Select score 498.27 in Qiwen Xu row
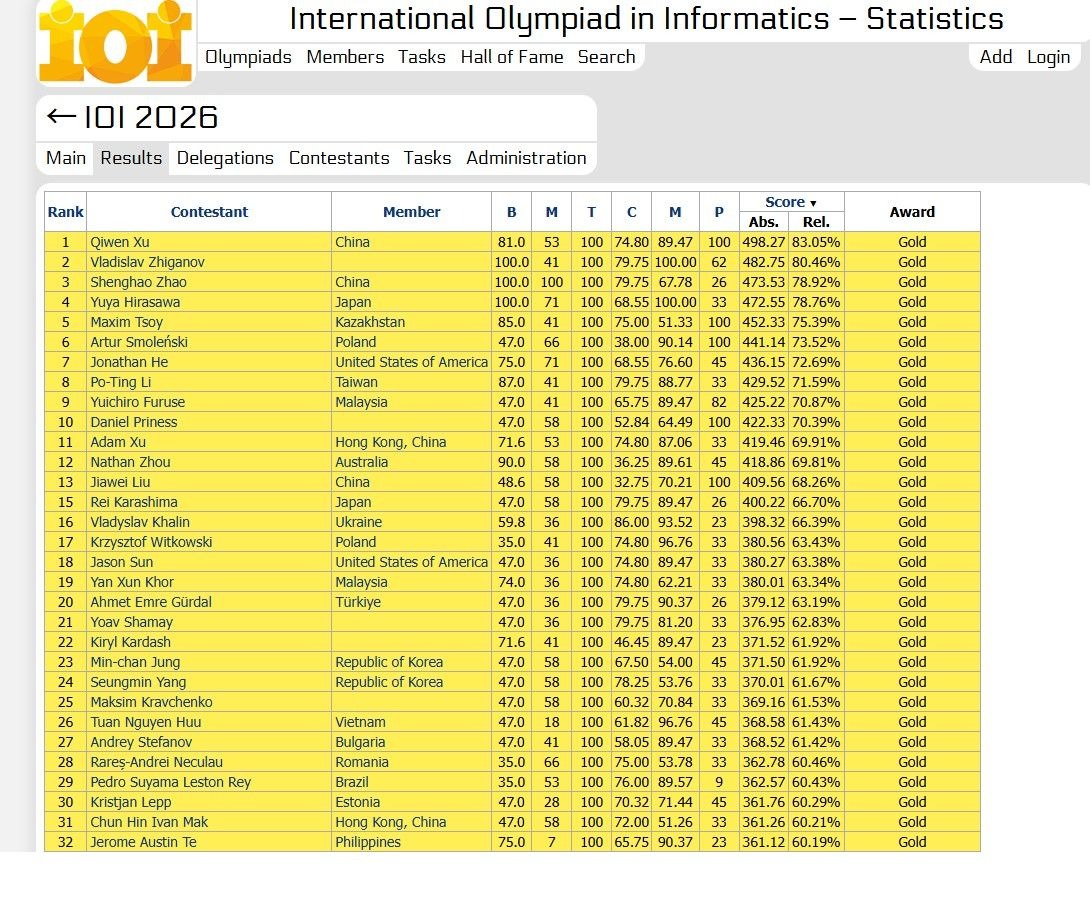This screenshot has height=902, width=1090. (763, 242)
